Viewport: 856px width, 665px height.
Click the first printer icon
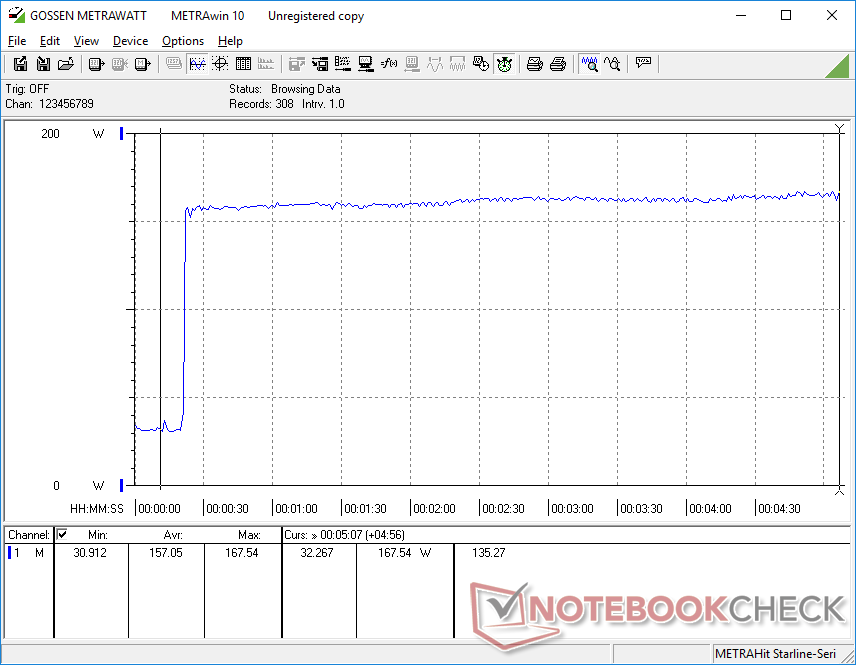tap(535, 64)
